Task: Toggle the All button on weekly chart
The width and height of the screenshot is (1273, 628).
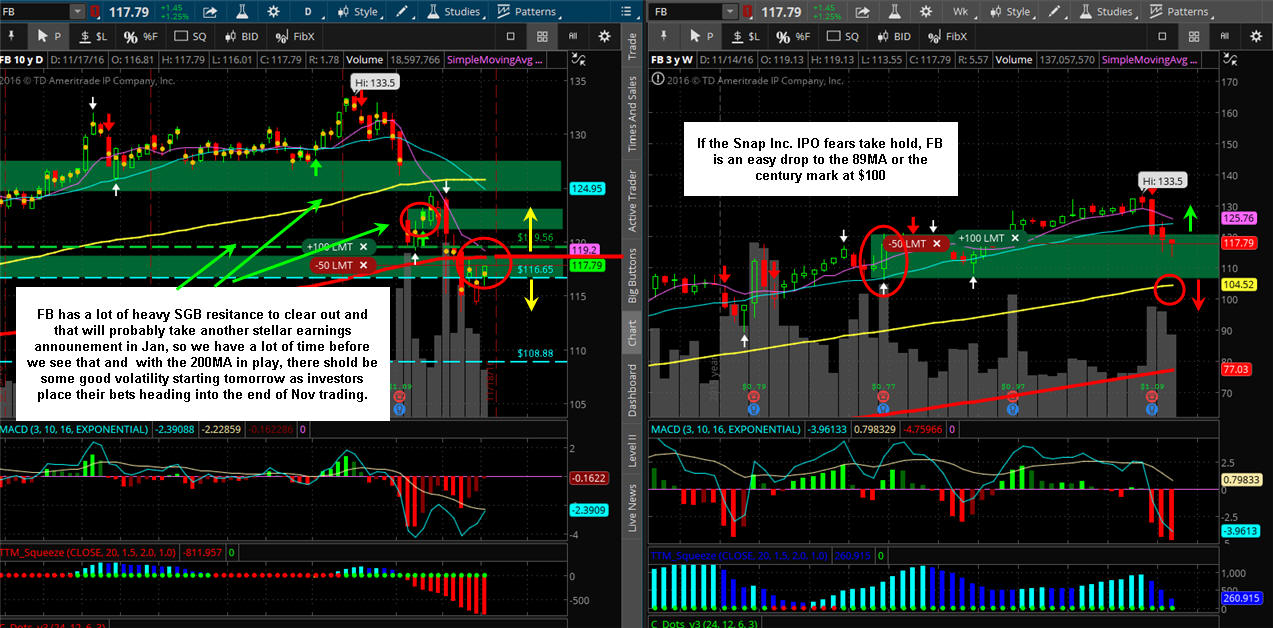Action: pos(1225,36)
